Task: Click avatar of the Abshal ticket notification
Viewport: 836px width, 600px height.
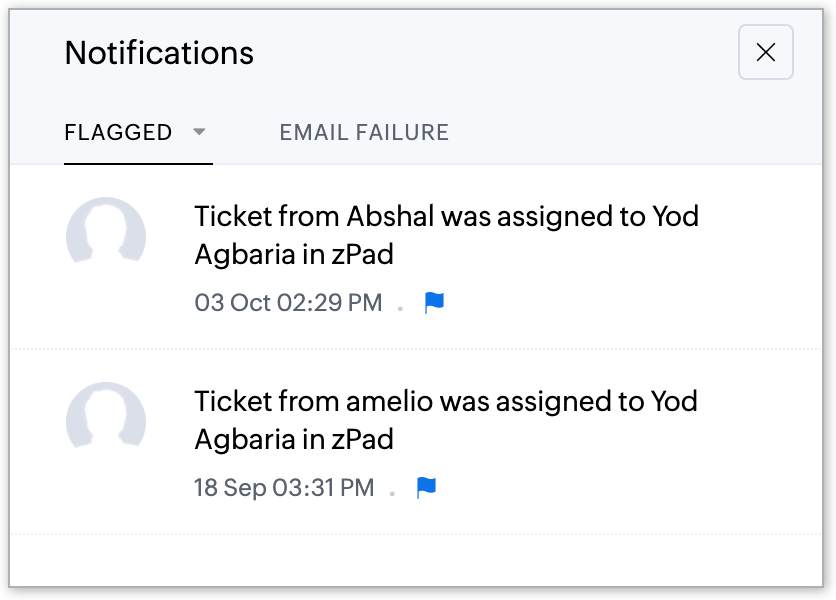Action: pos(106,237)
